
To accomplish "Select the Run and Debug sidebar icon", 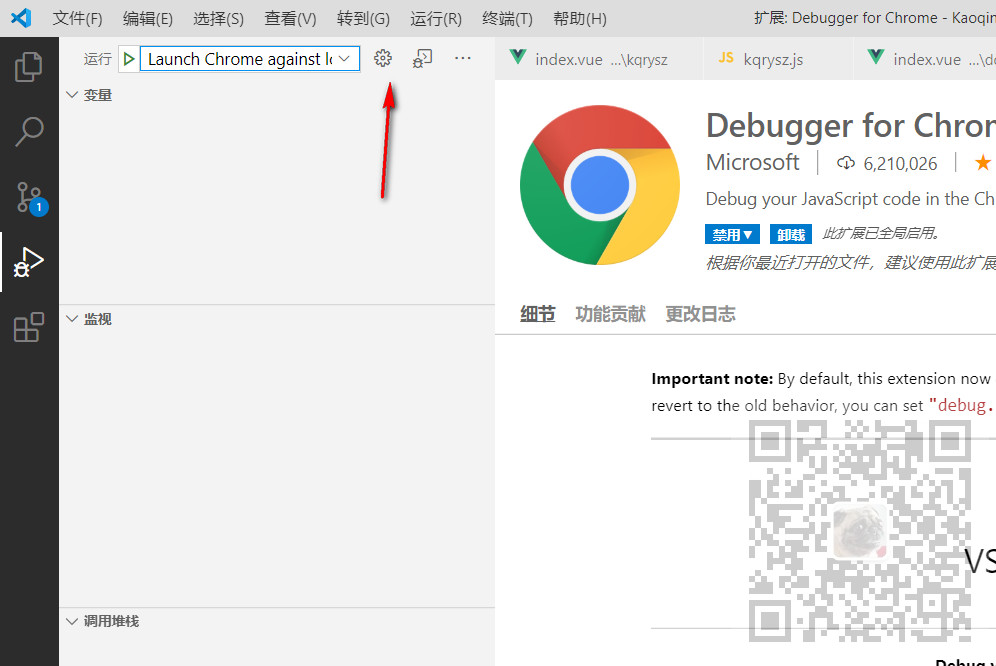I will [28, 262].
